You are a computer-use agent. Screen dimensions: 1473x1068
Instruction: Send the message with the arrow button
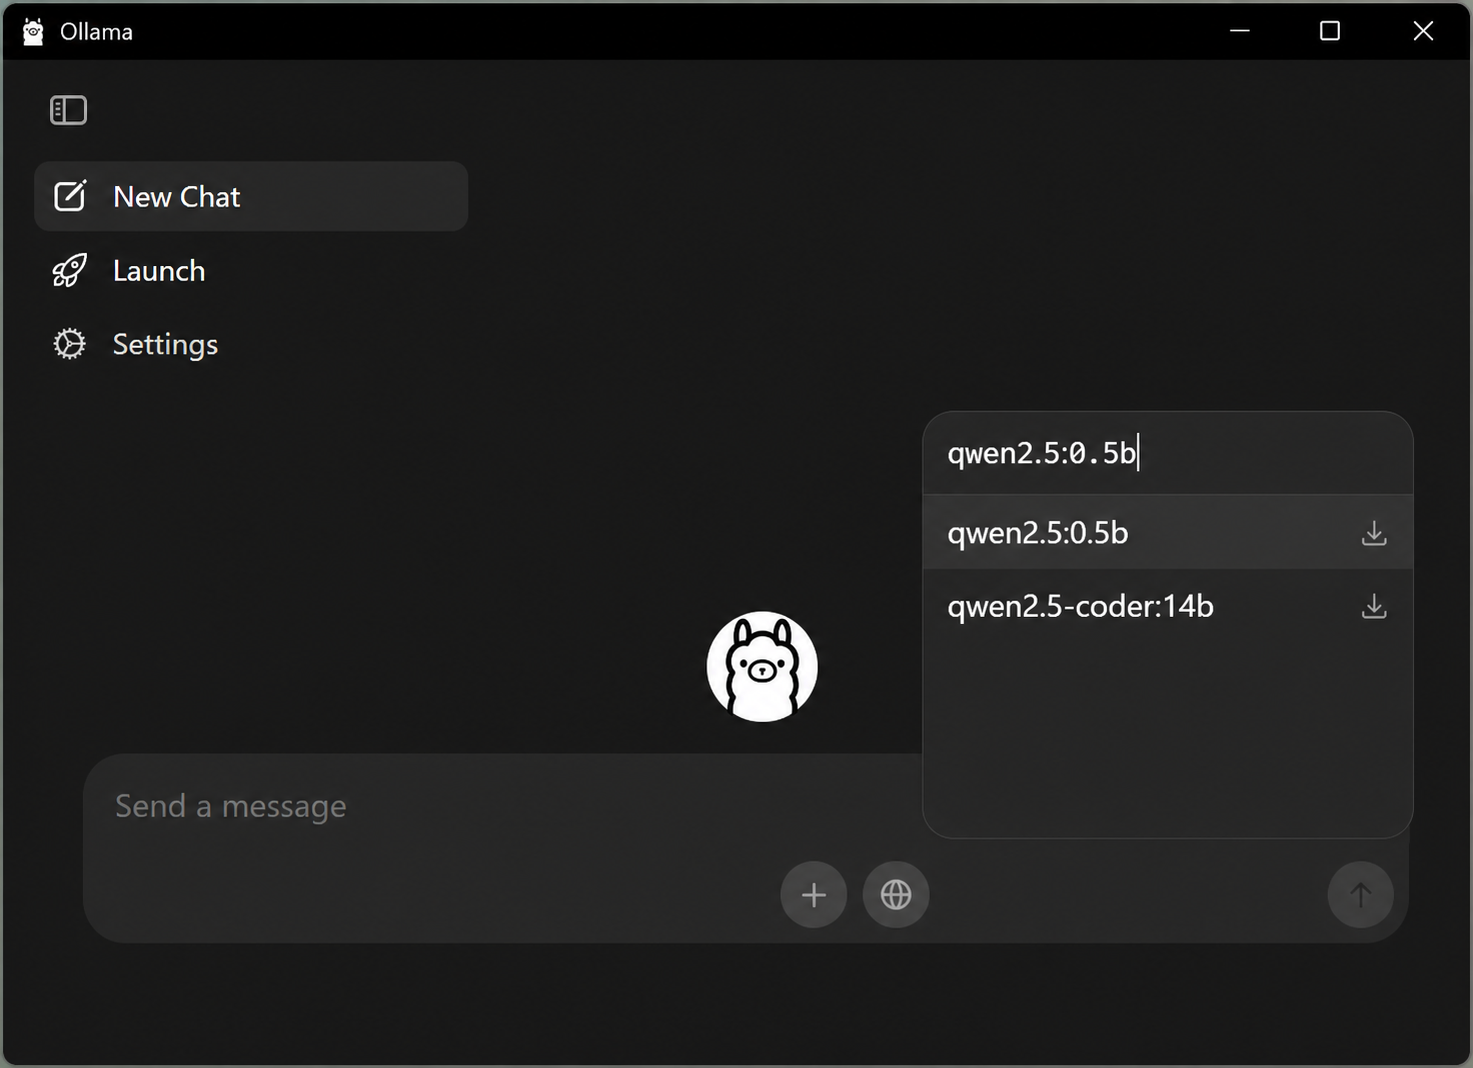[1360, 894]
